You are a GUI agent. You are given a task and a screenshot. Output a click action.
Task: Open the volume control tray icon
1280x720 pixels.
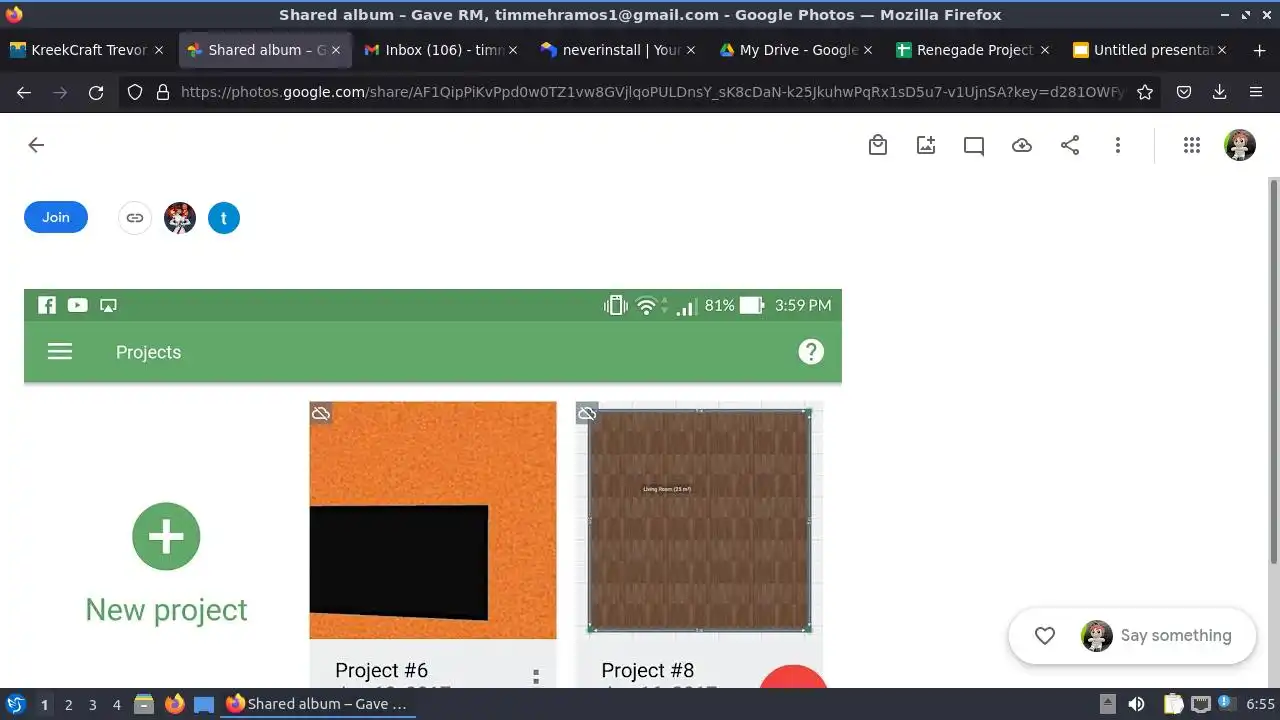(1136, 704)
